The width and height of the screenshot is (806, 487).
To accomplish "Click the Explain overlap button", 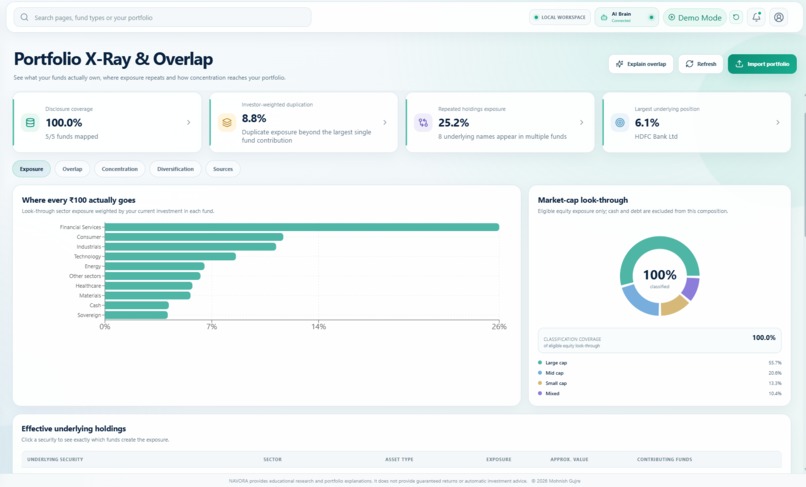I will point(641,64).
